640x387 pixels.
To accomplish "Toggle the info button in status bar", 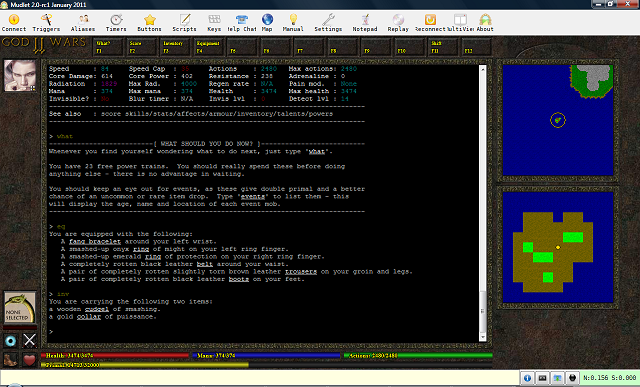I will (527, 378).
